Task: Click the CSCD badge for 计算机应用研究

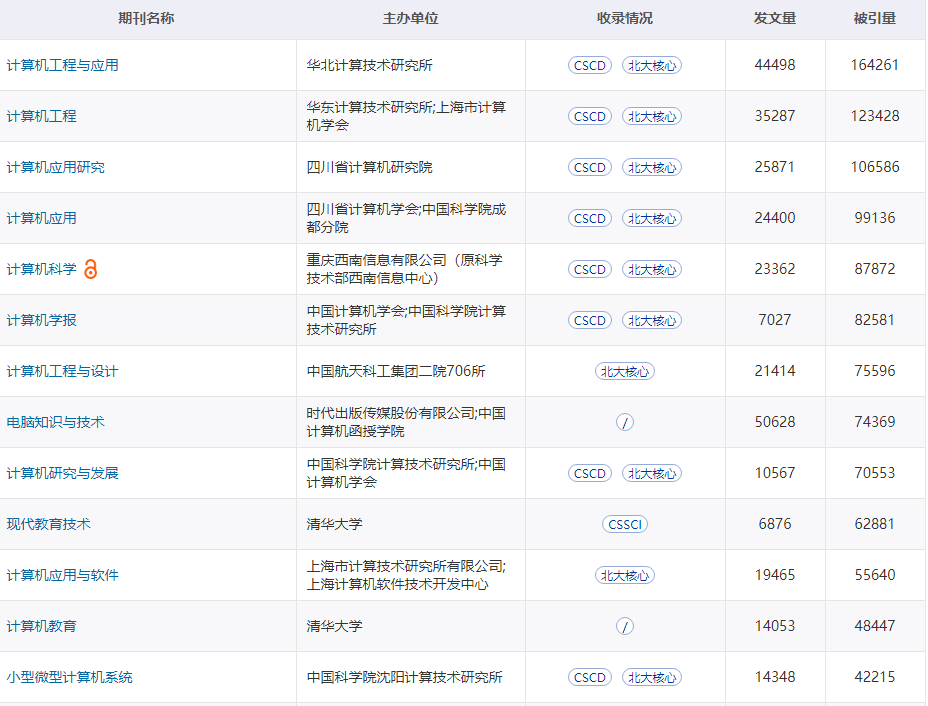Action: tap(589, 167)
